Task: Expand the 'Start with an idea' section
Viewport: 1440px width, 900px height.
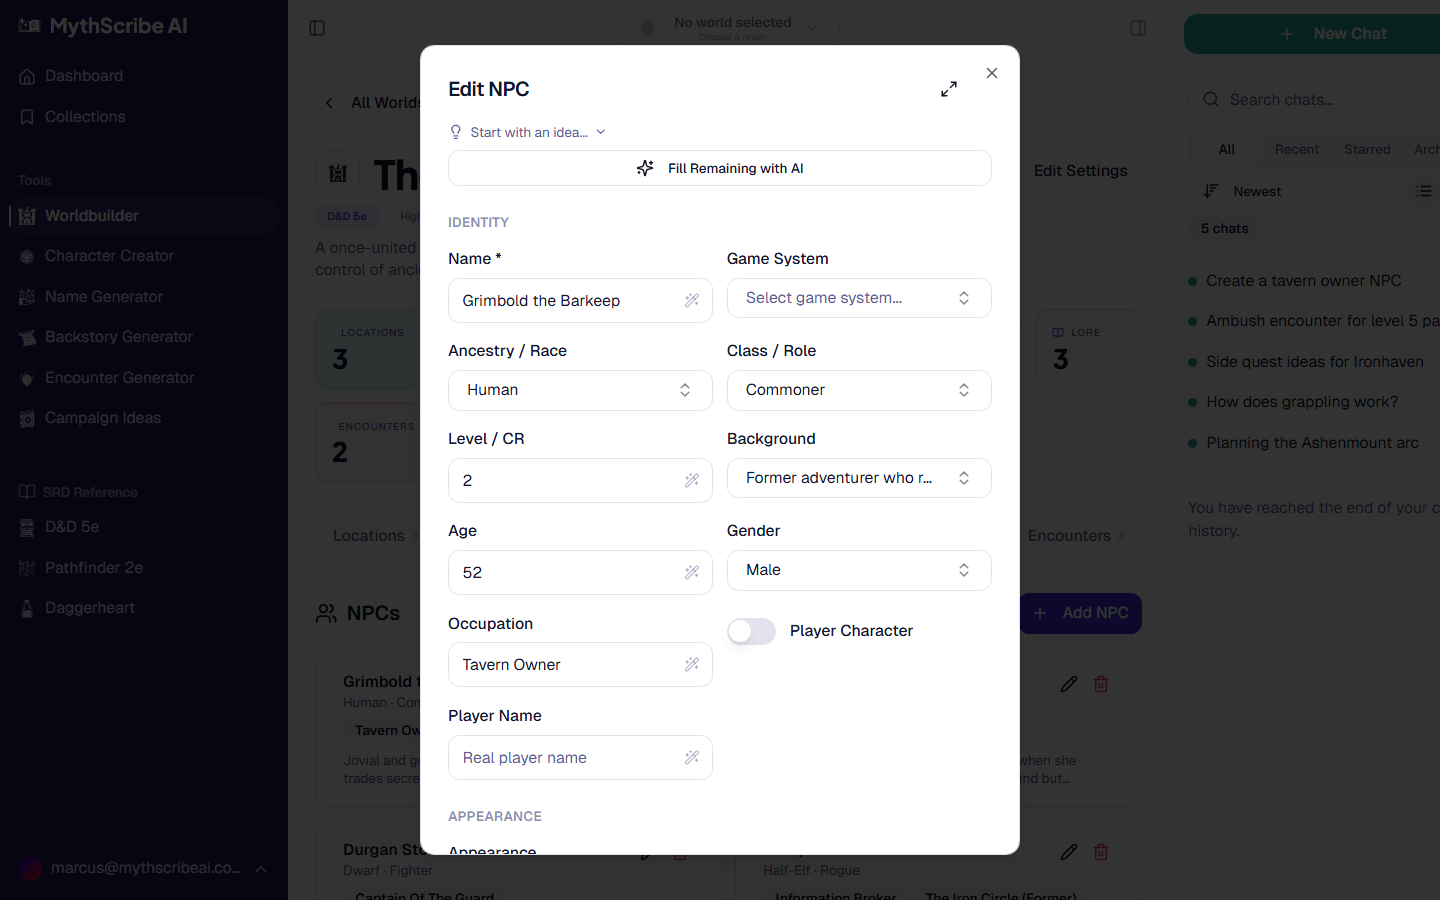Action: (x=528, y=132)
